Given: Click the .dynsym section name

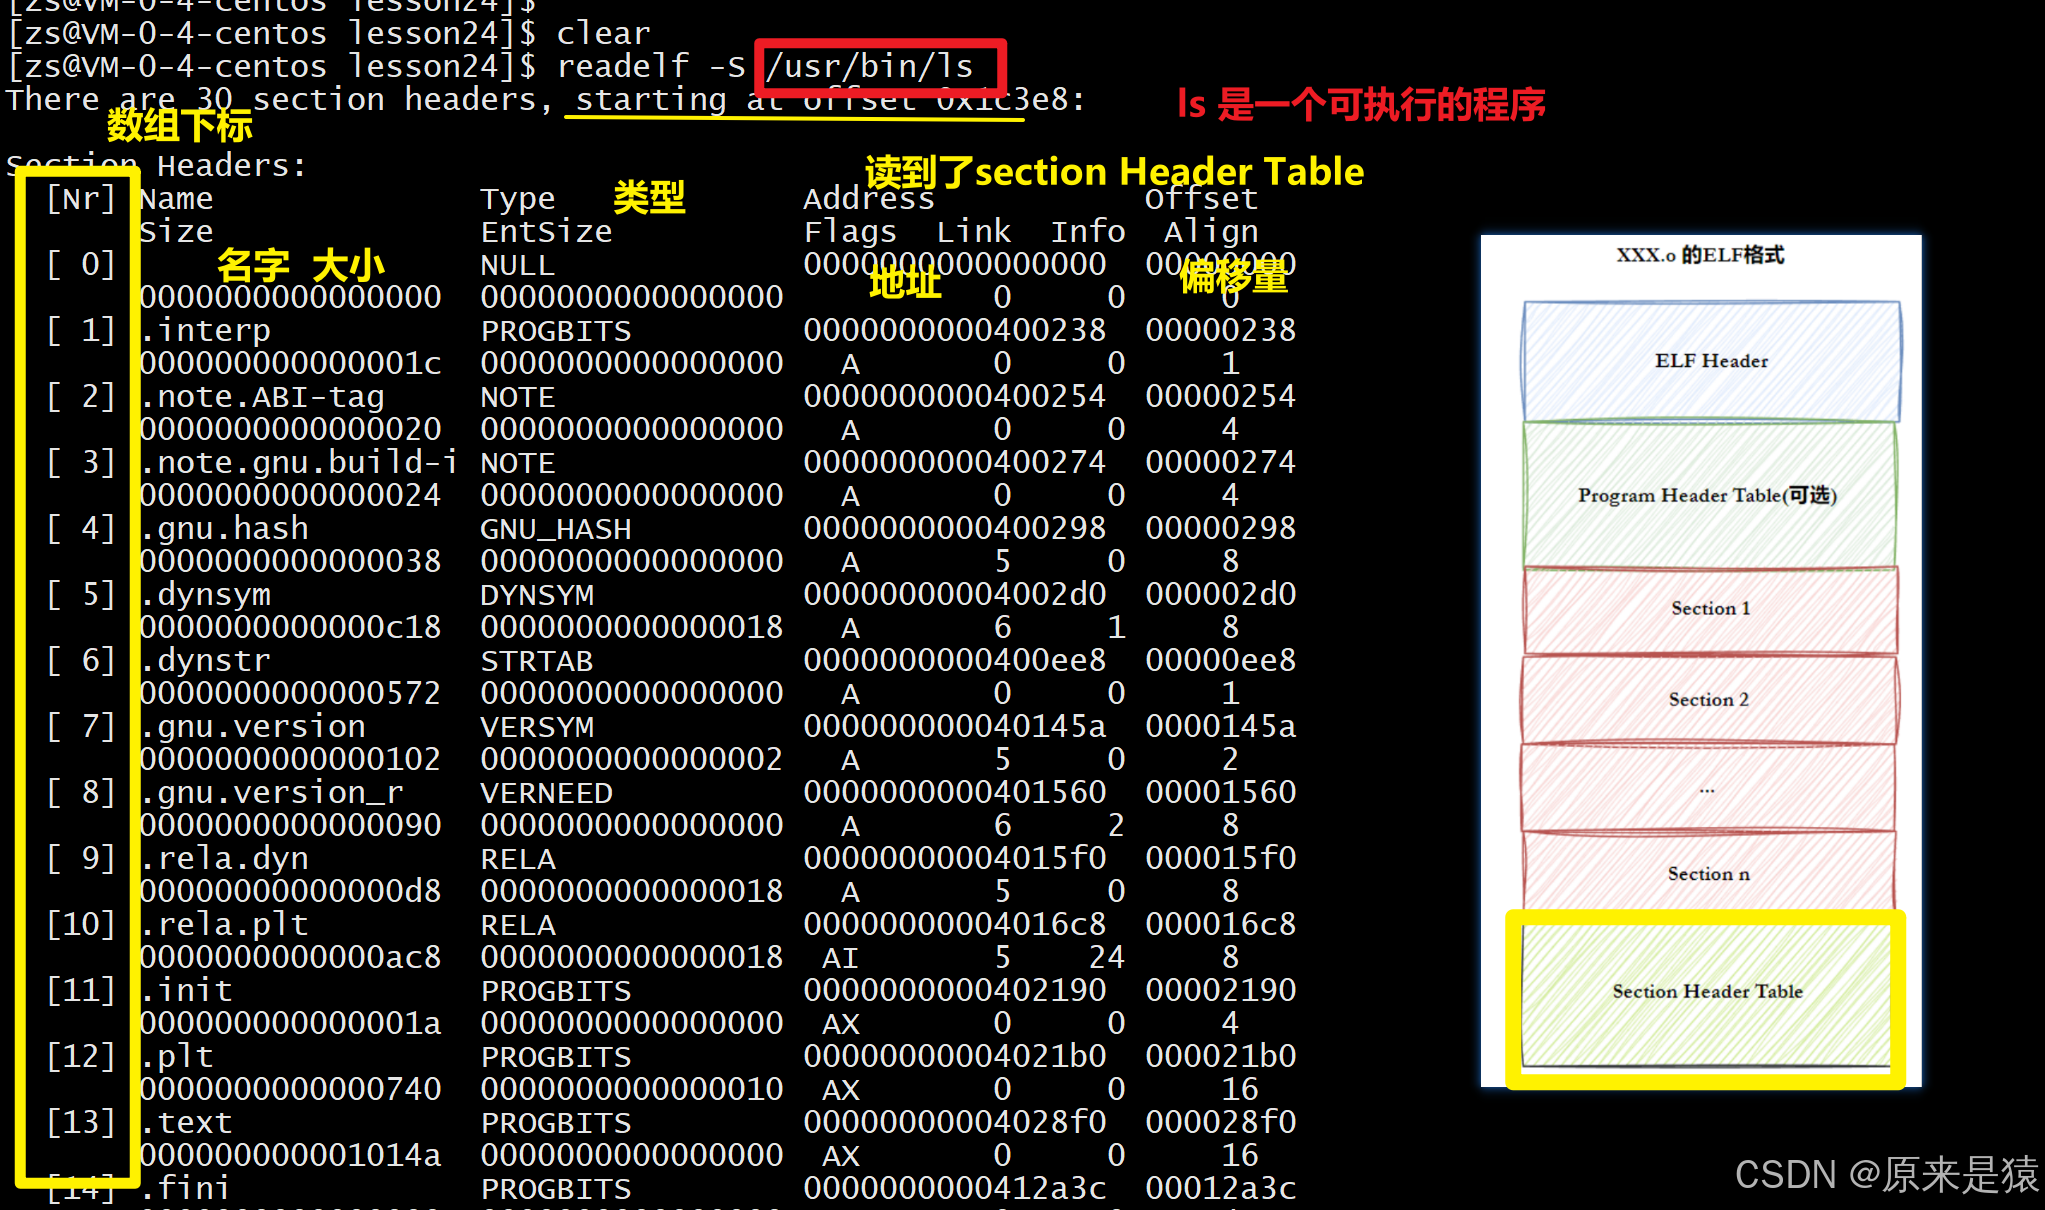Looking at the screenshot, I should pyautogui.click(x=206, y=594).
